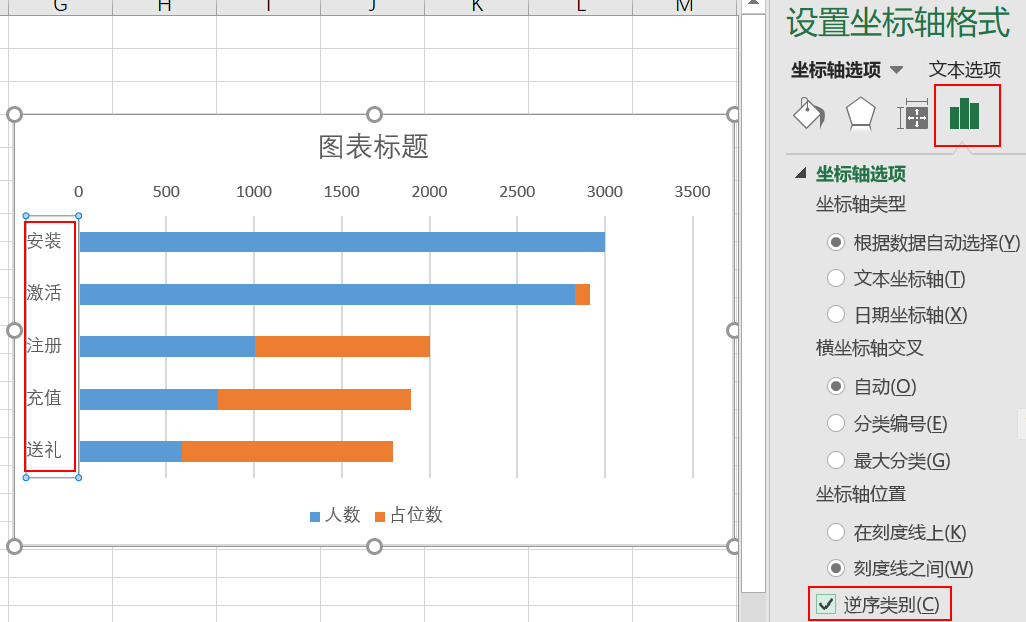
Task: Click the category label 安装
Action: click(x=44, y=241)
